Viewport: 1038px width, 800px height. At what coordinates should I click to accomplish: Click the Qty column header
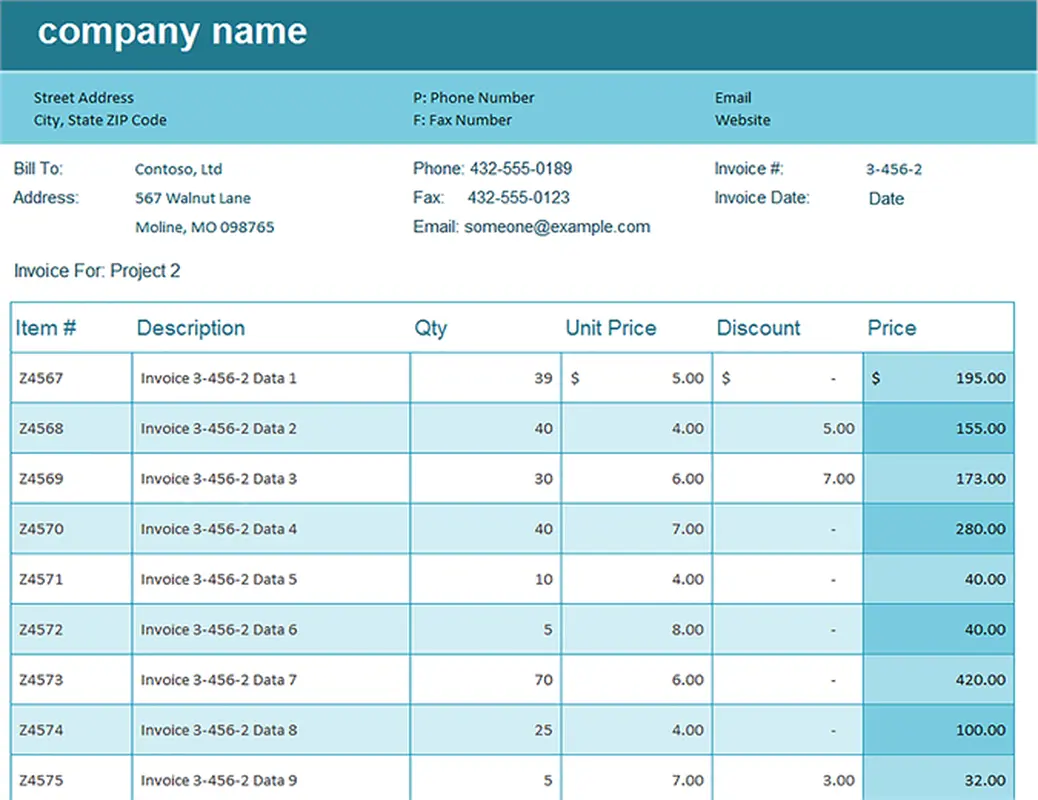[431, 328]
